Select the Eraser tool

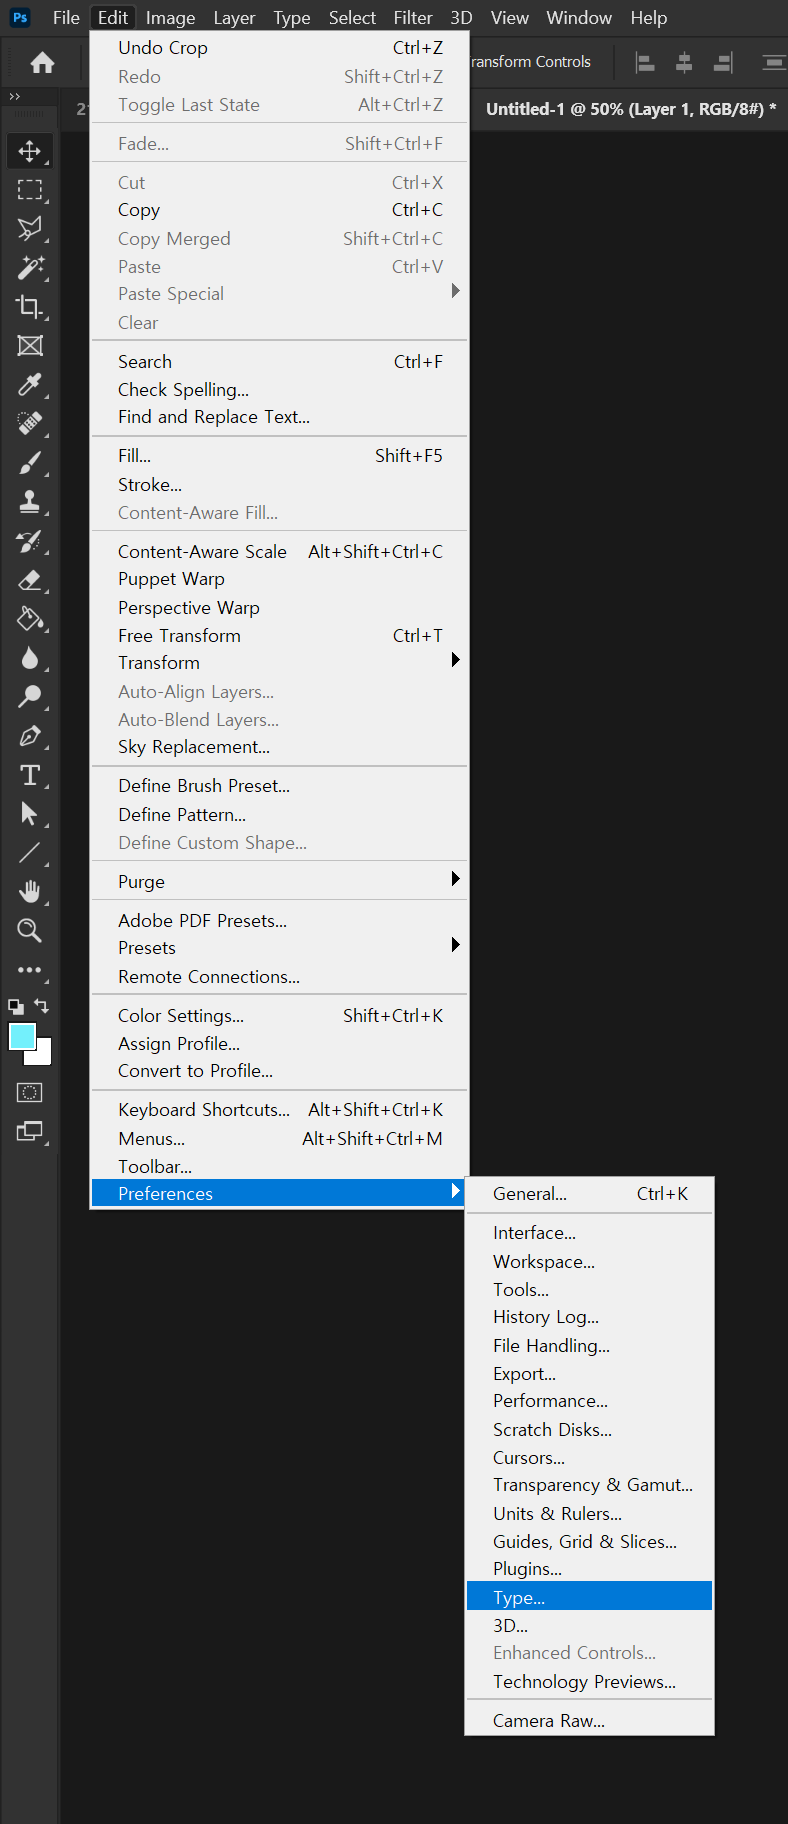pos(30,580)
